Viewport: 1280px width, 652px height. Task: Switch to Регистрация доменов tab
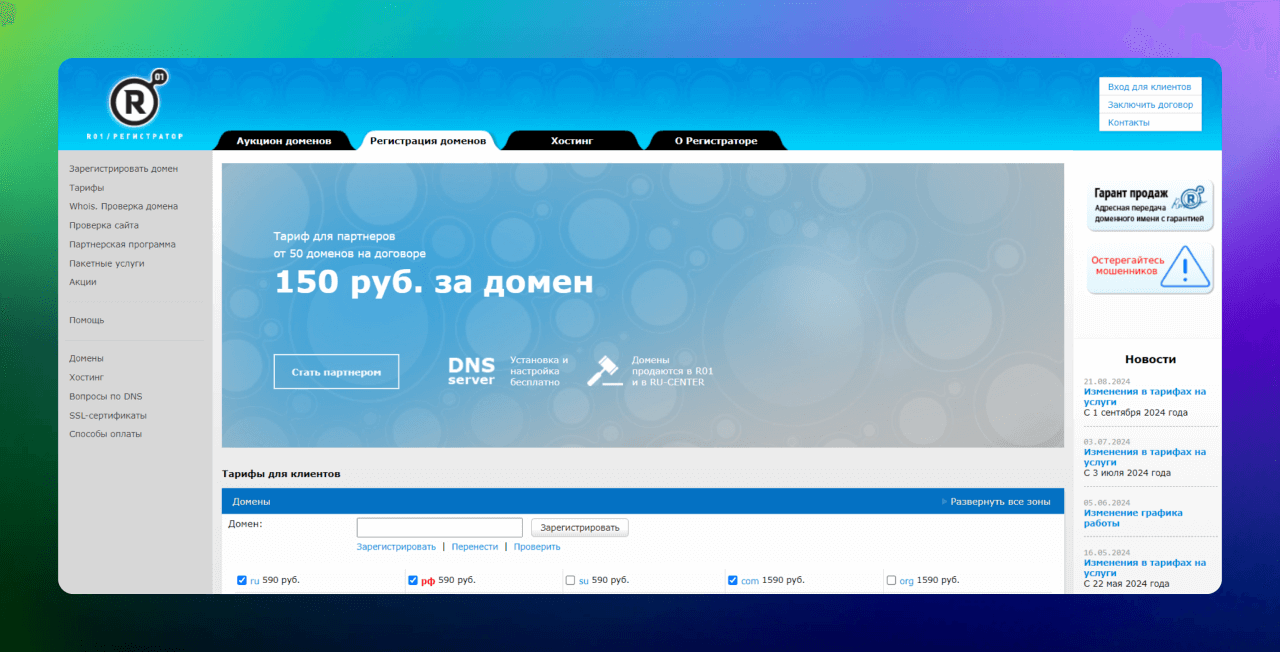point(428,141)
